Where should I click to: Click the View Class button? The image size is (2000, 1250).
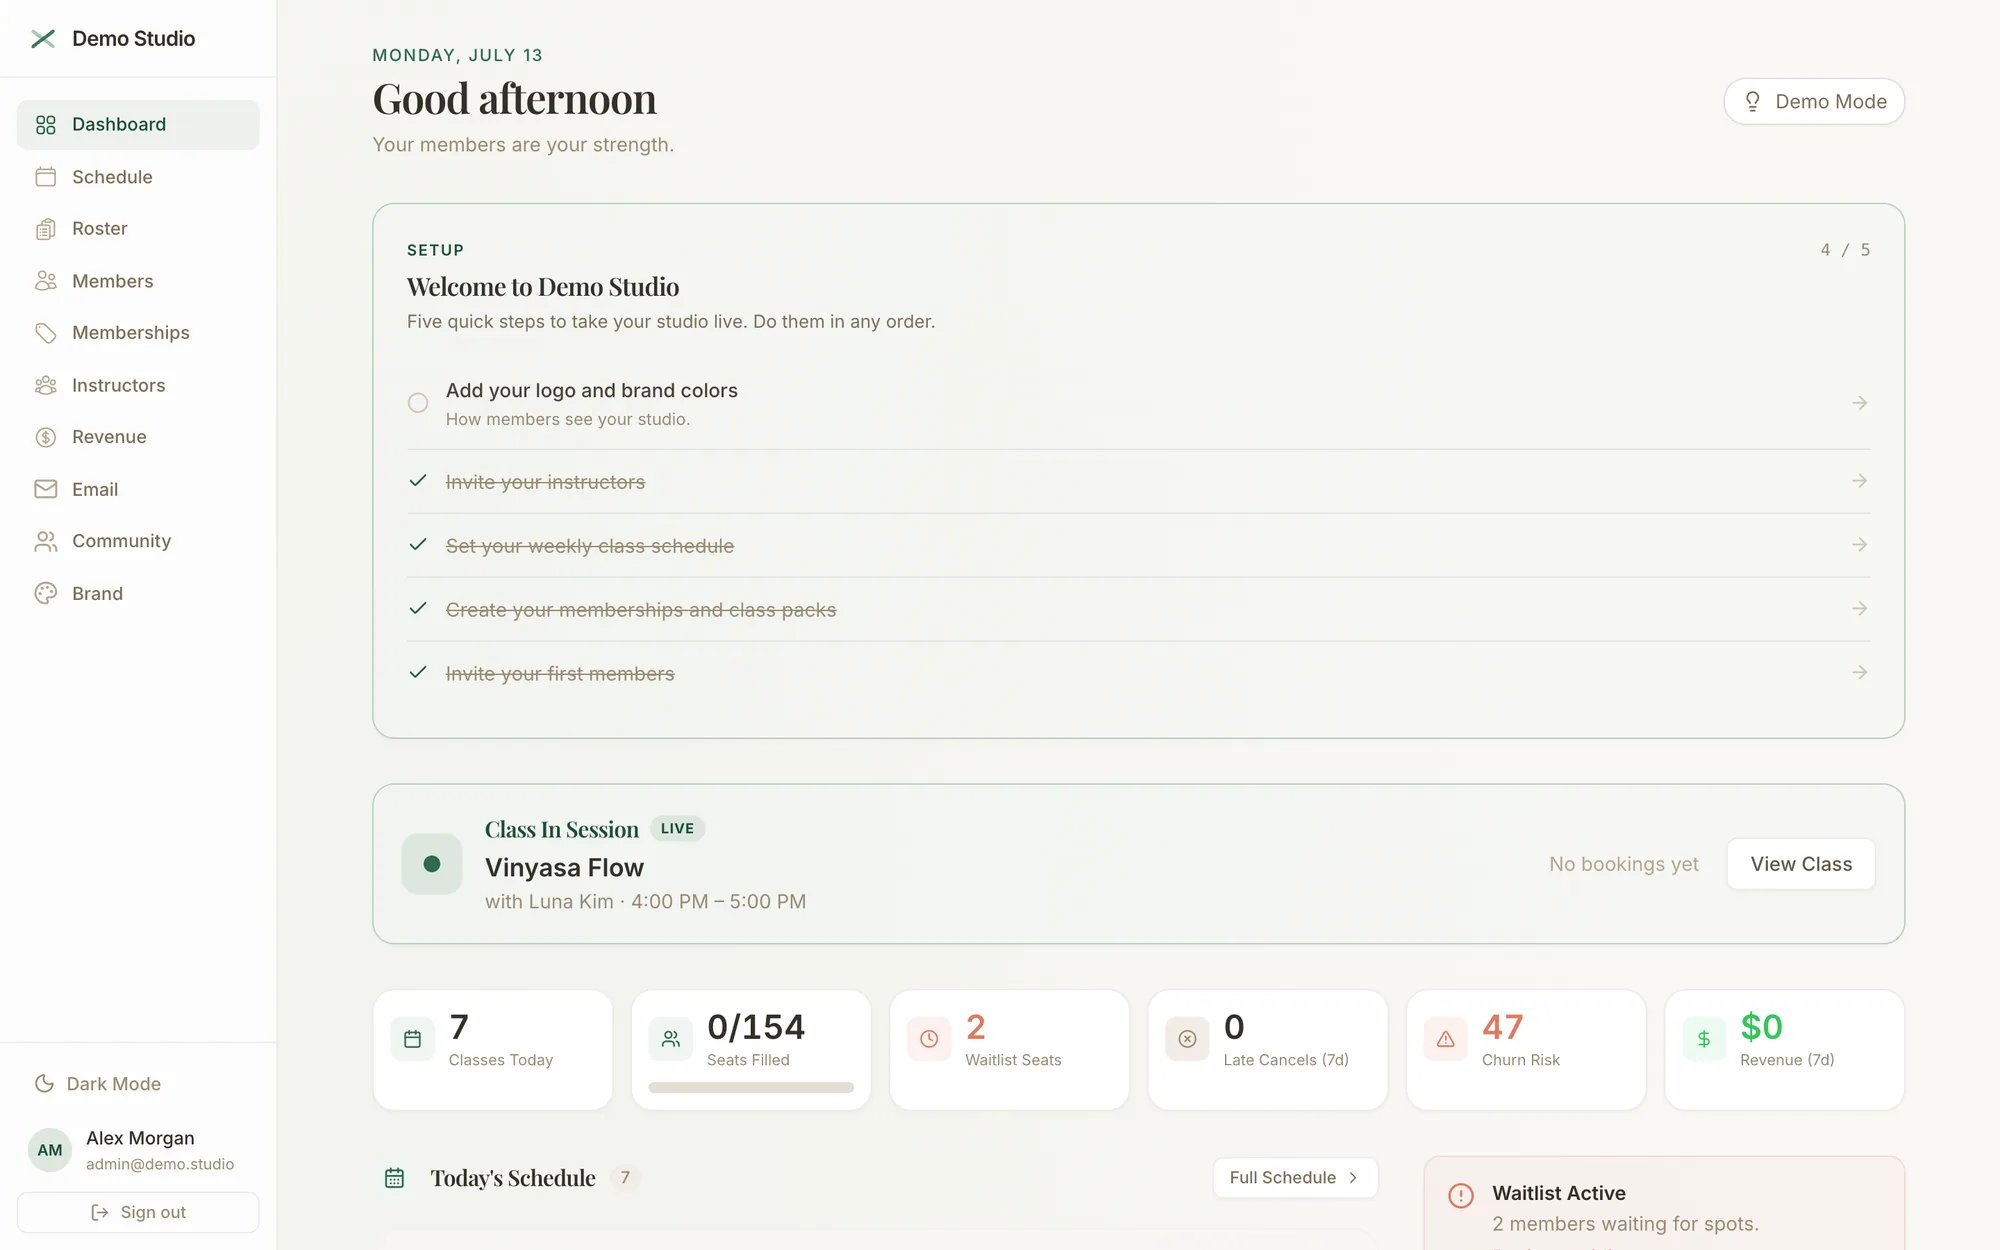pyautogui.click(x=1801, y=864)
